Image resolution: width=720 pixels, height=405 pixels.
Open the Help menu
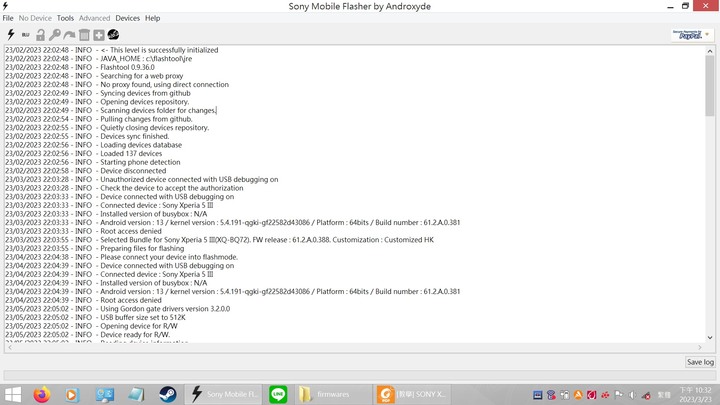pyautogui.click(x=152, y=18)
